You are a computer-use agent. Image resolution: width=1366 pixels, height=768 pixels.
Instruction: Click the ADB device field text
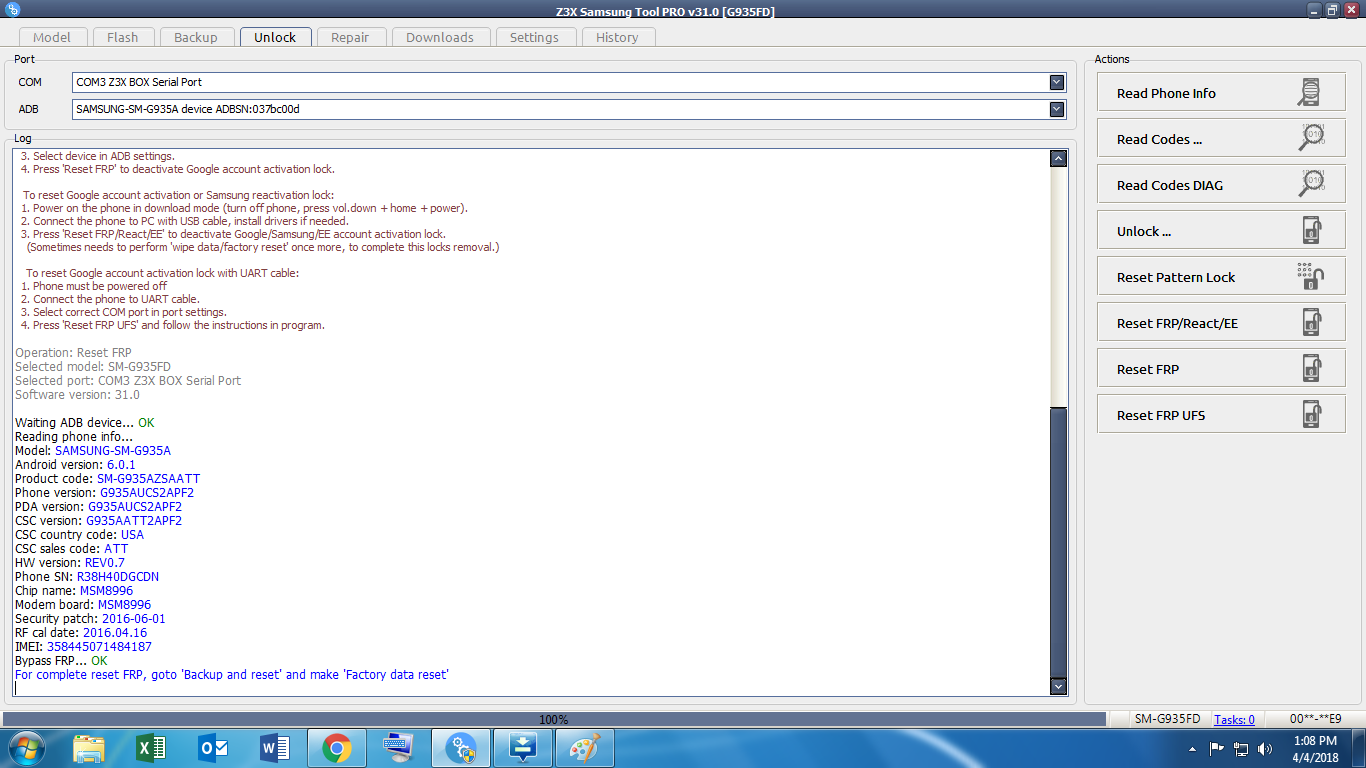(x=188, y=109)
